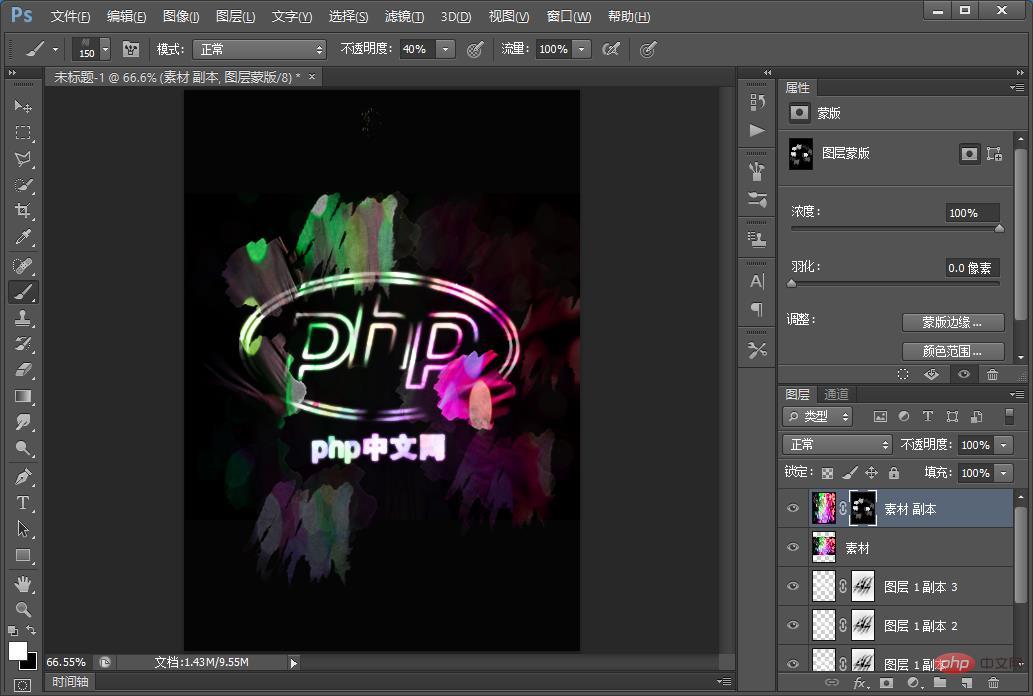The height and width of the screenshot is (696, 1033).
Task: Select the Dodge tool
Action: tap(23, 449)
